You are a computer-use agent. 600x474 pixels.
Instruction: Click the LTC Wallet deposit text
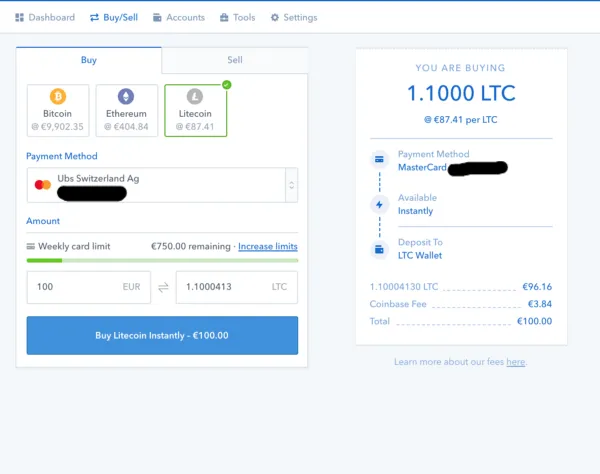coord(420,256)
